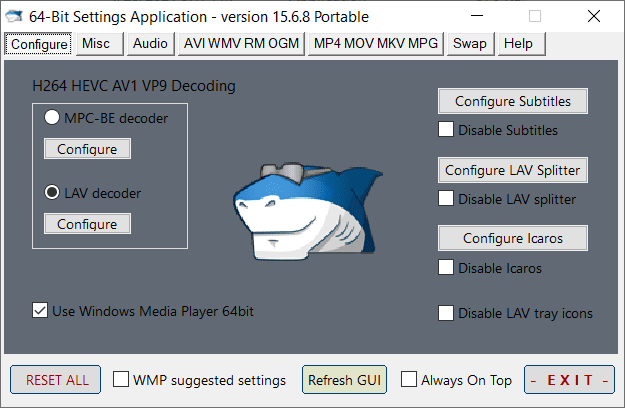Viewport: 625px width, 408px height.
Task: Tick the Disable Icaros checkbox
Action: (446, 268)
